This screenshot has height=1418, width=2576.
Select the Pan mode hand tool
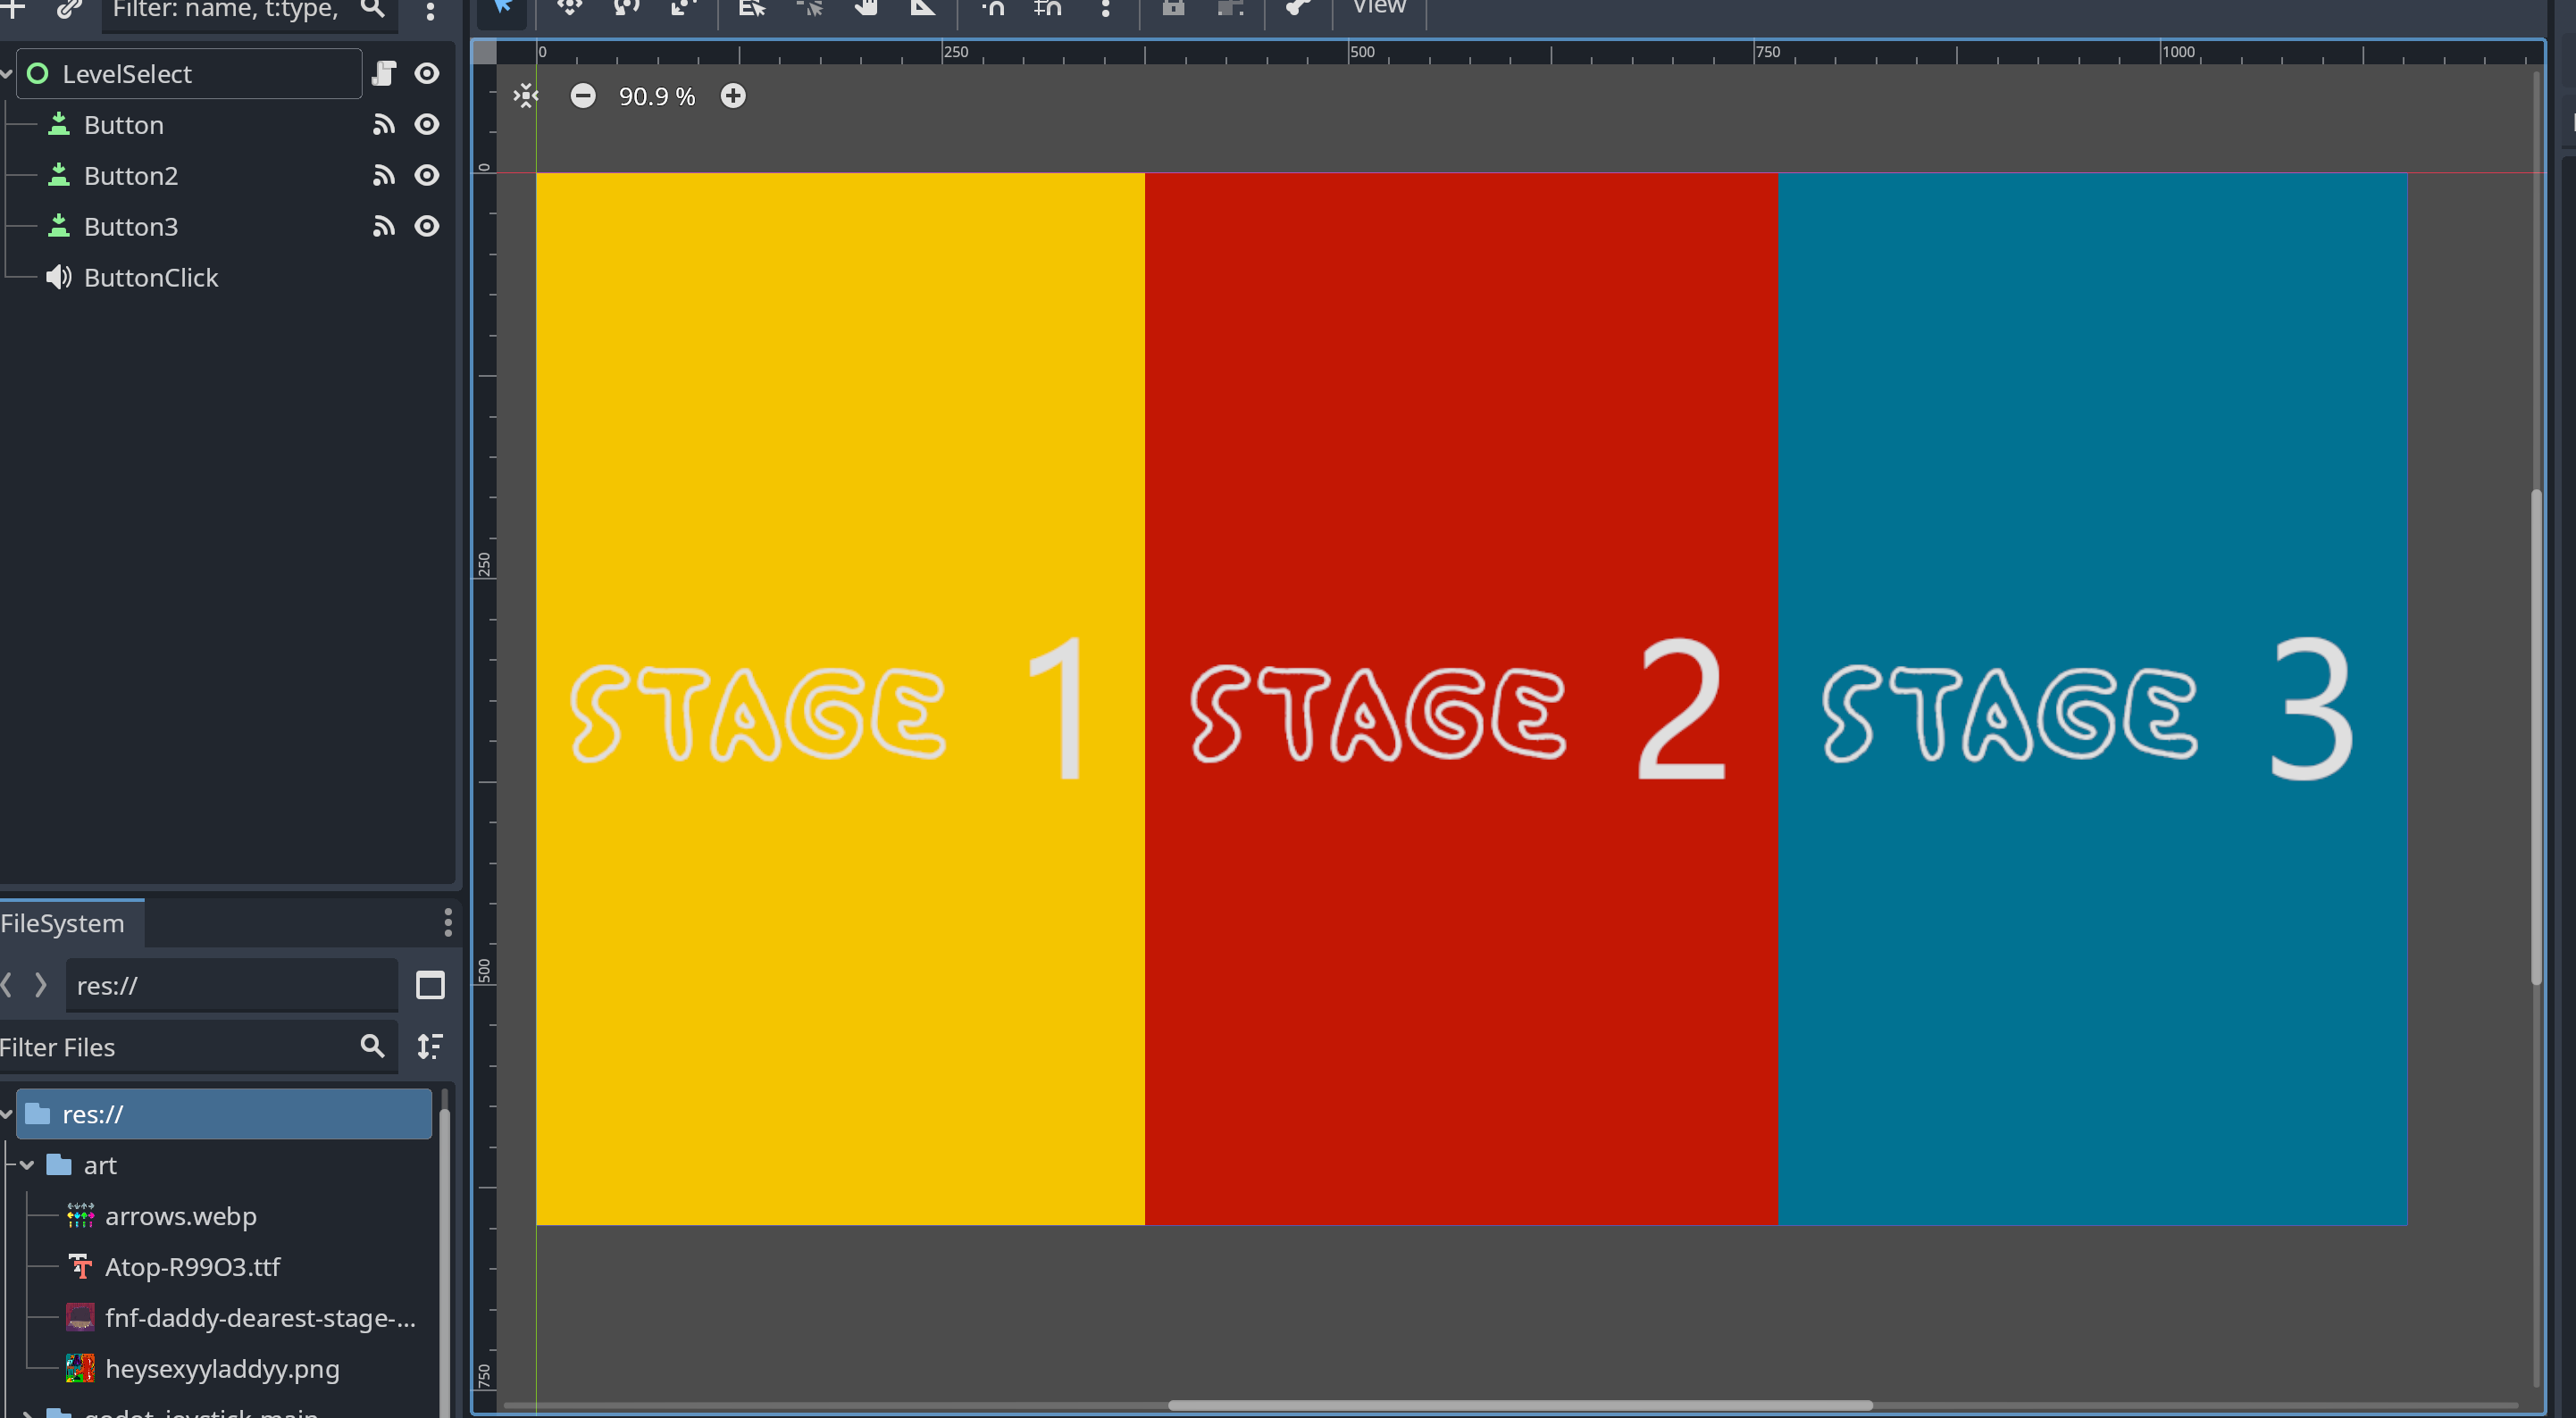(866, 8)
